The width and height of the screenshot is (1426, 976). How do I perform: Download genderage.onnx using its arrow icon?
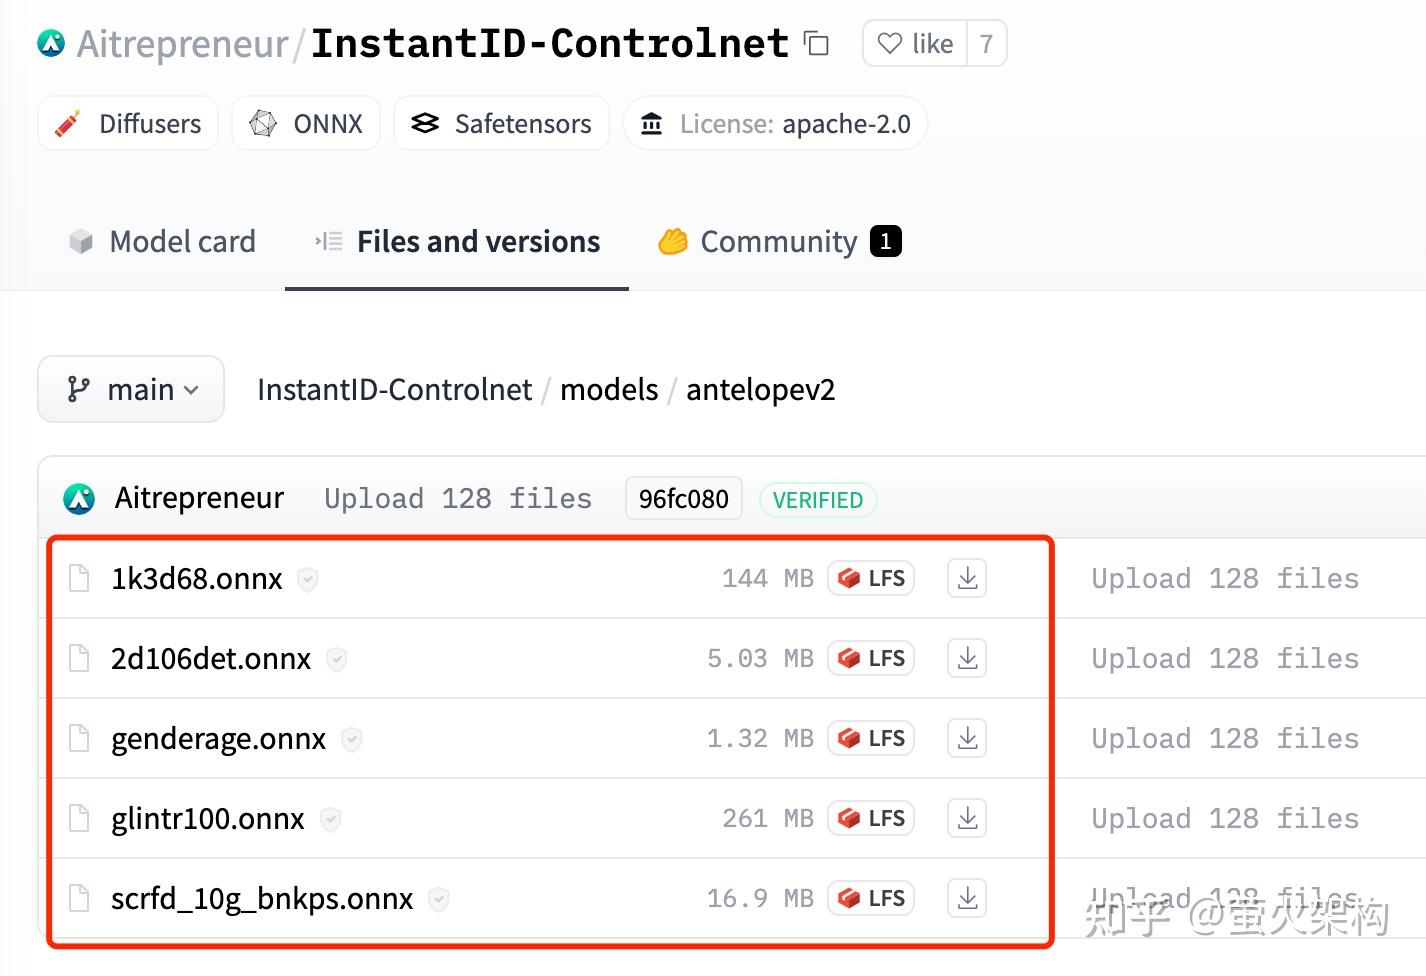tap(967, 739)
